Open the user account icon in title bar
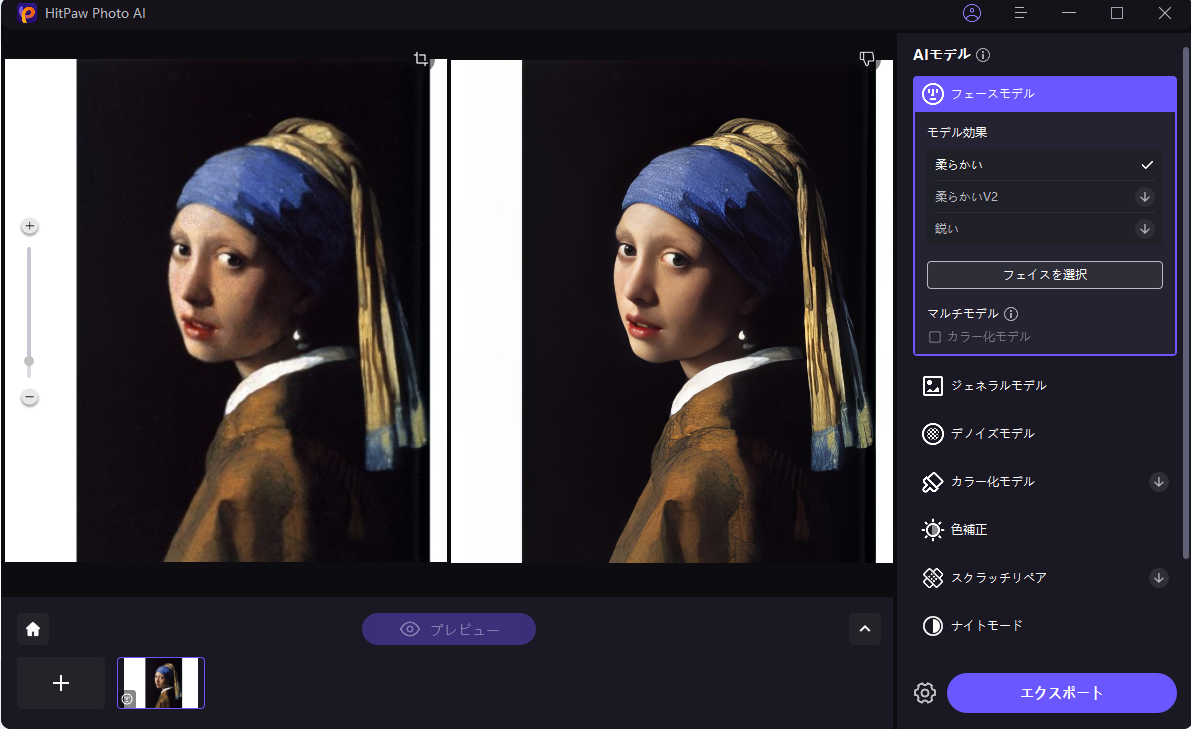 click(x=972, y=13)
